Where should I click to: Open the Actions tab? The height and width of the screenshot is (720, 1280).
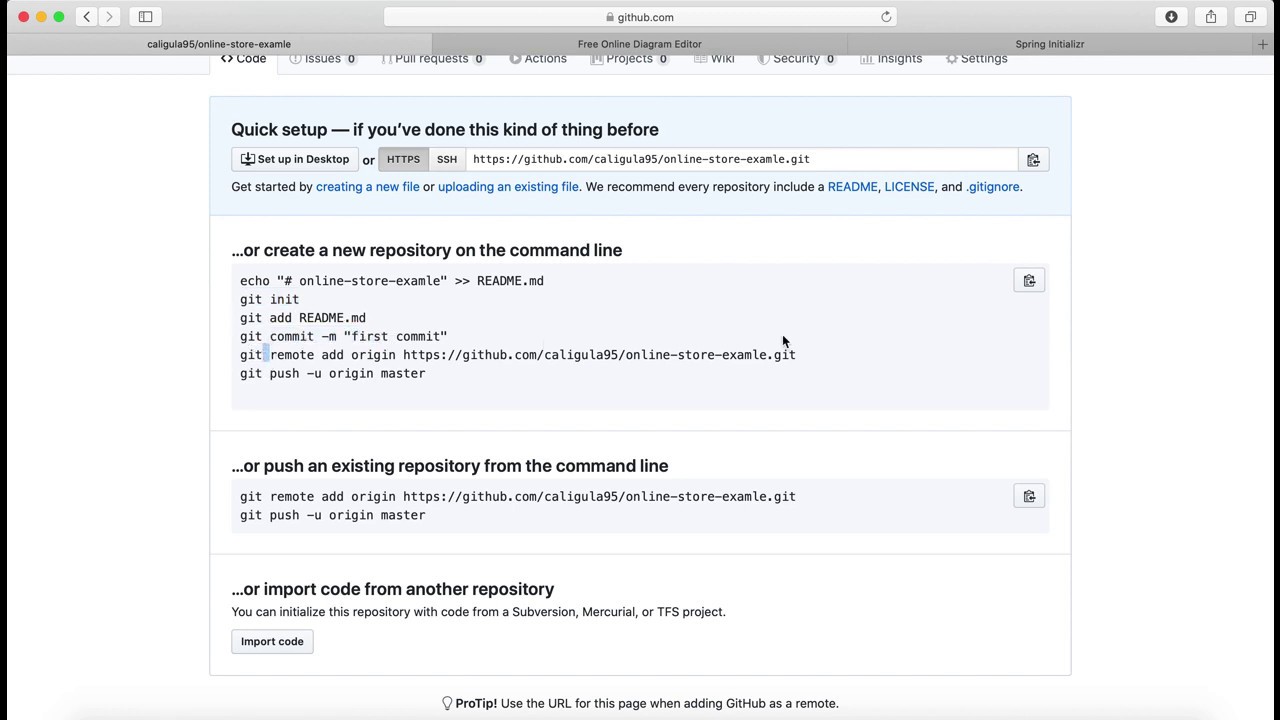[538, 59]
